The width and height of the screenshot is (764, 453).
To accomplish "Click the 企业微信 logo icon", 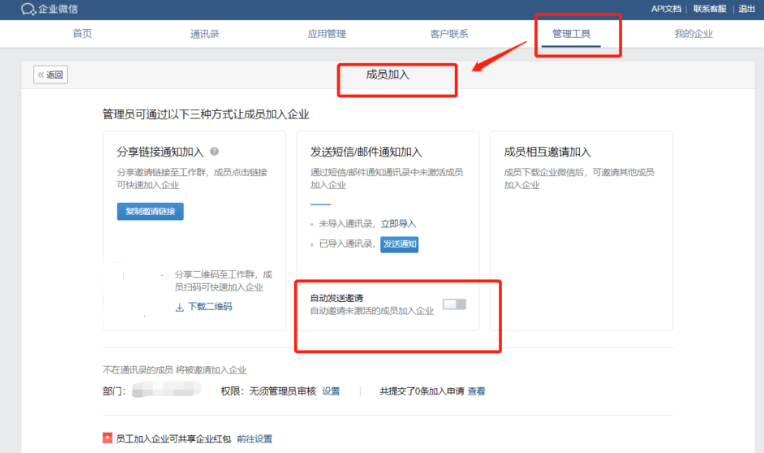I will point(11,9).
